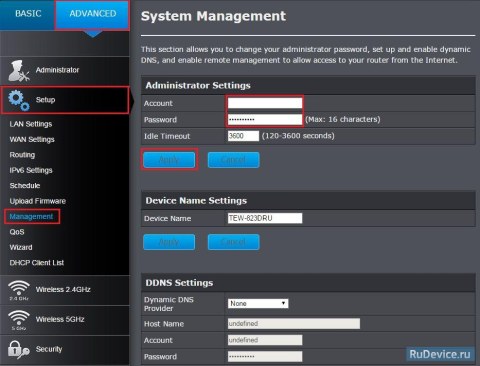Click the Host Name label

pyautogui.click(x=164, y=324)
